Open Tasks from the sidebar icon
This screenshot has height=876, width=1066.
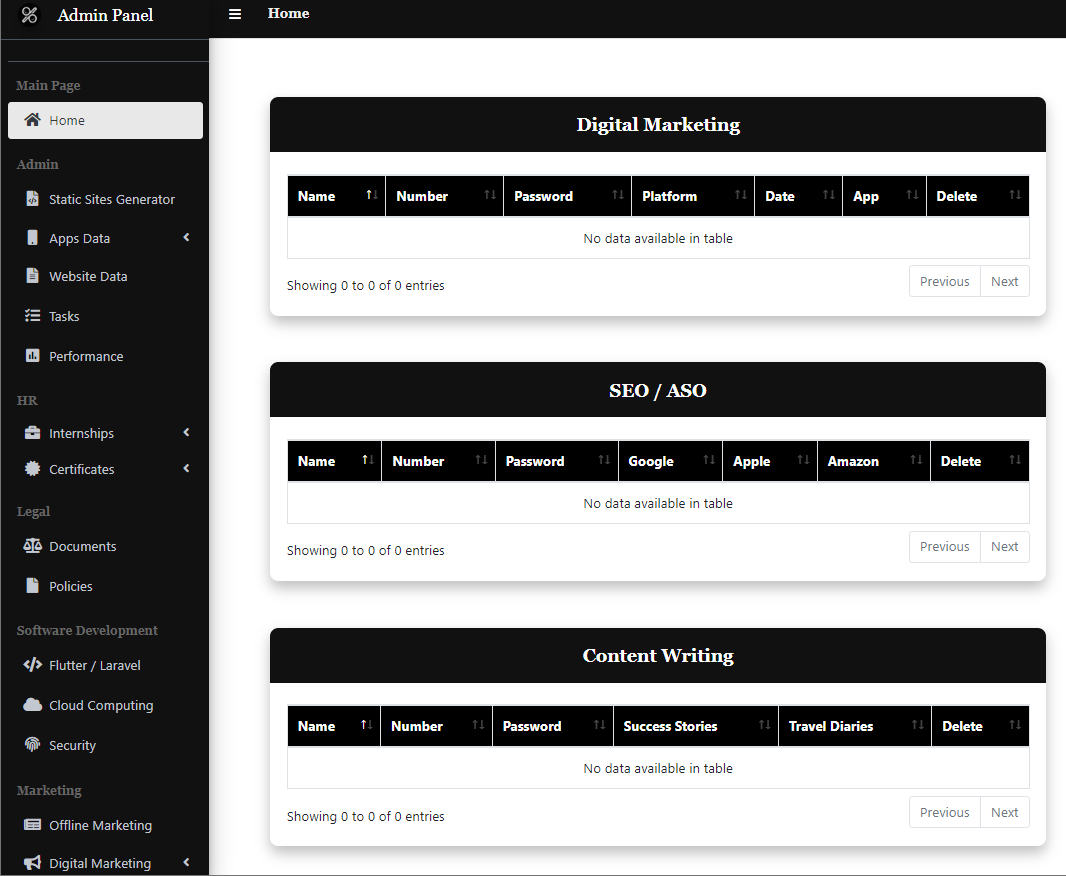[32, 316]
